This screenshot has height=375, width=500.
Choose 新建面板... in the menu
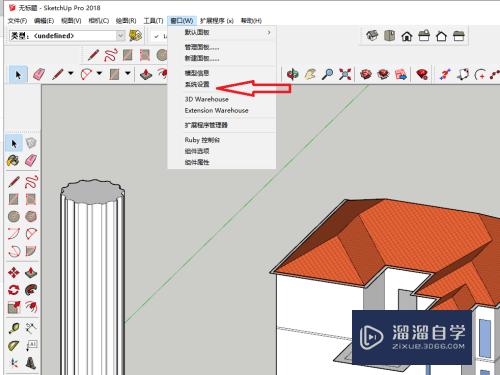pyautogui.click(x=202, y=58)
